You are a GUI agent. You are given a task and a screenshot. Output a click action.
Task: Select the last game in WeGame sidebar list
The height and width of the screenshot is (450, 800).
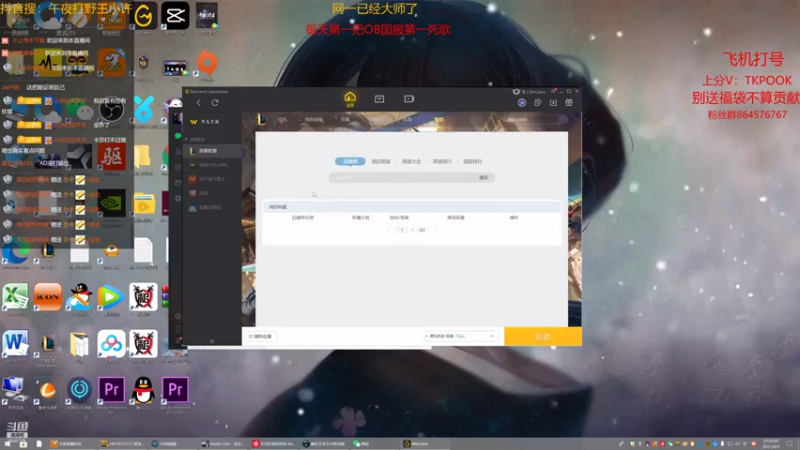coord(213,208)
